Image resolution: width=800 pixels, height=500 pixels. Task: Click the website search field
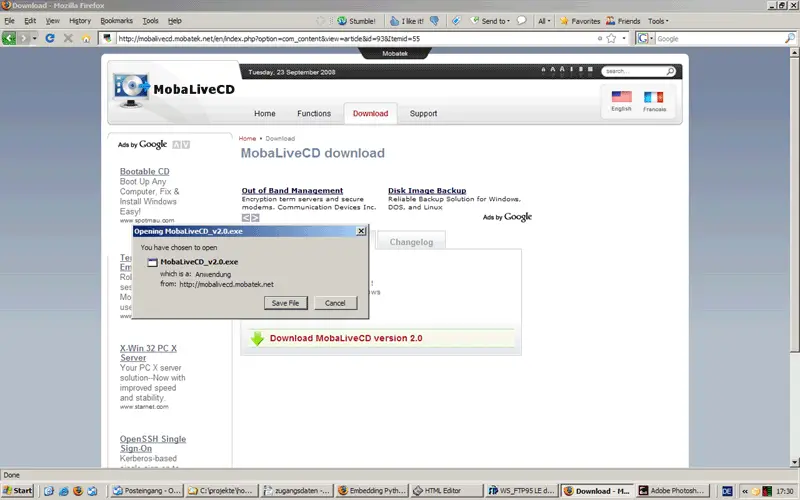[x=634, y=71]
